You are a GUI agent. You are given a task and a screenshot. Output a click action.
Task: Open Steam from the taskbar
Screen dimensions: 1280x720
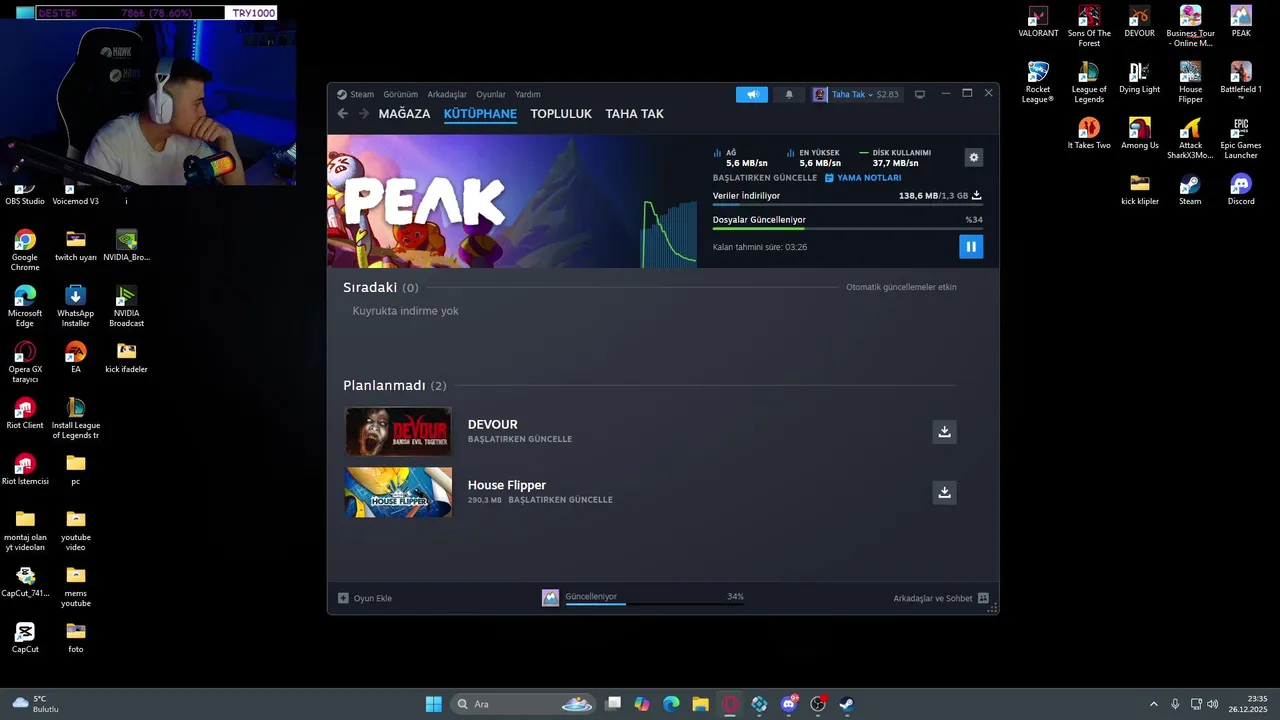[847, 704]
